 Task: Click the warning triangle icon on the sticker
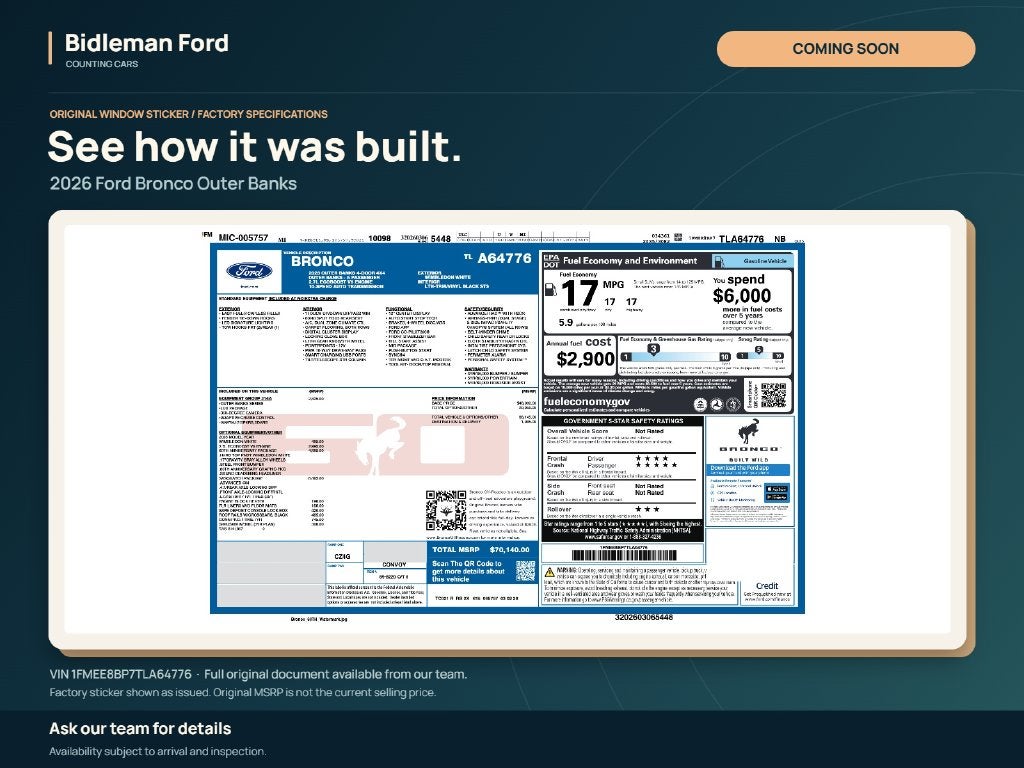pos(549,572)
